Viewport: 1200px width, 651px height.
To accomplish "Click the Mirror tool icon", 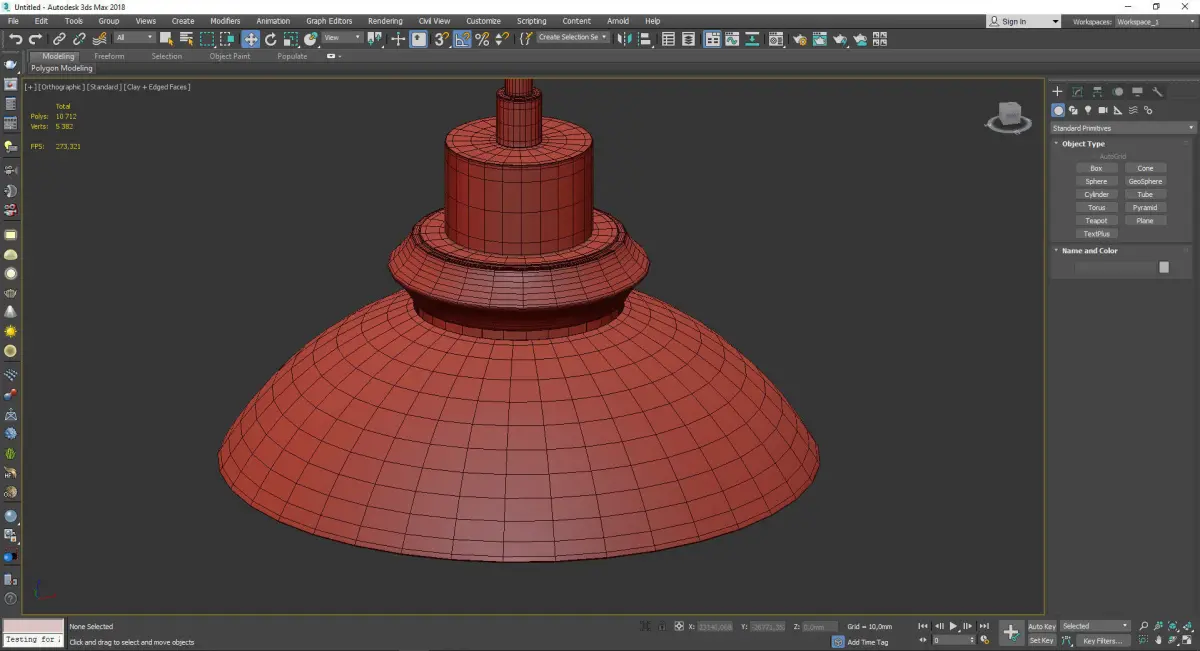I will click(625, 39).
